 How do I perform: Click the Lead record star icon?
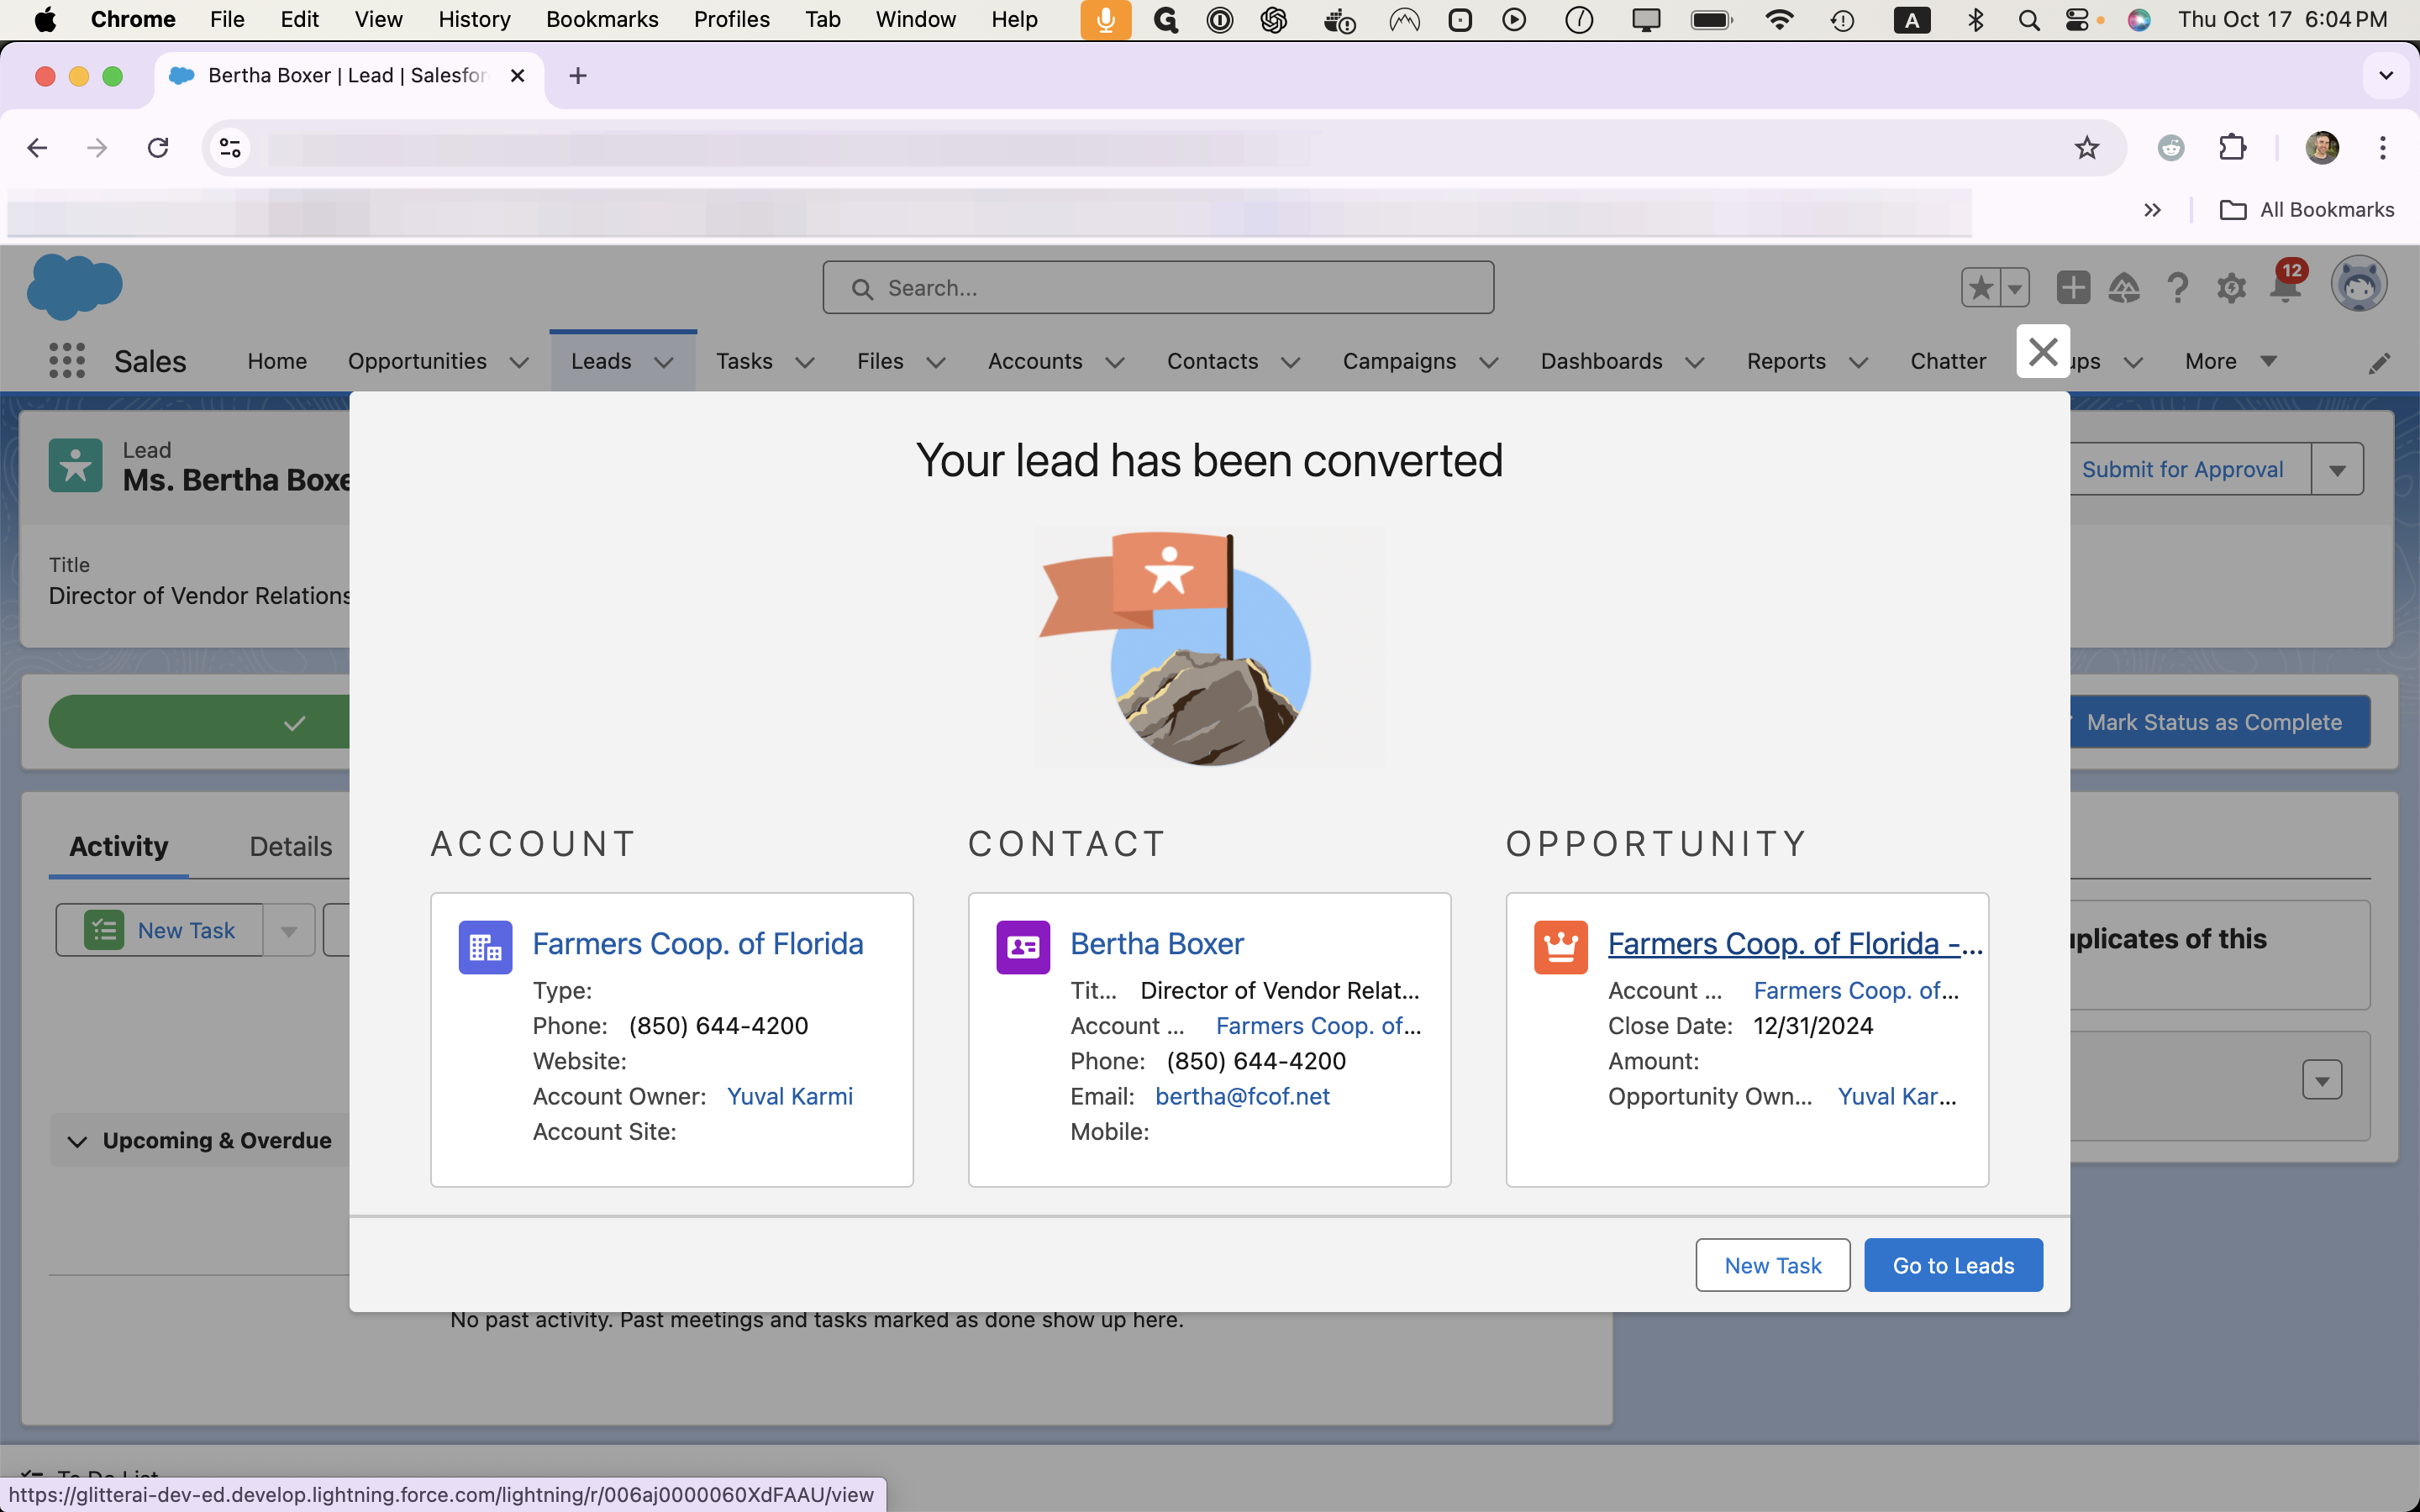76,465
